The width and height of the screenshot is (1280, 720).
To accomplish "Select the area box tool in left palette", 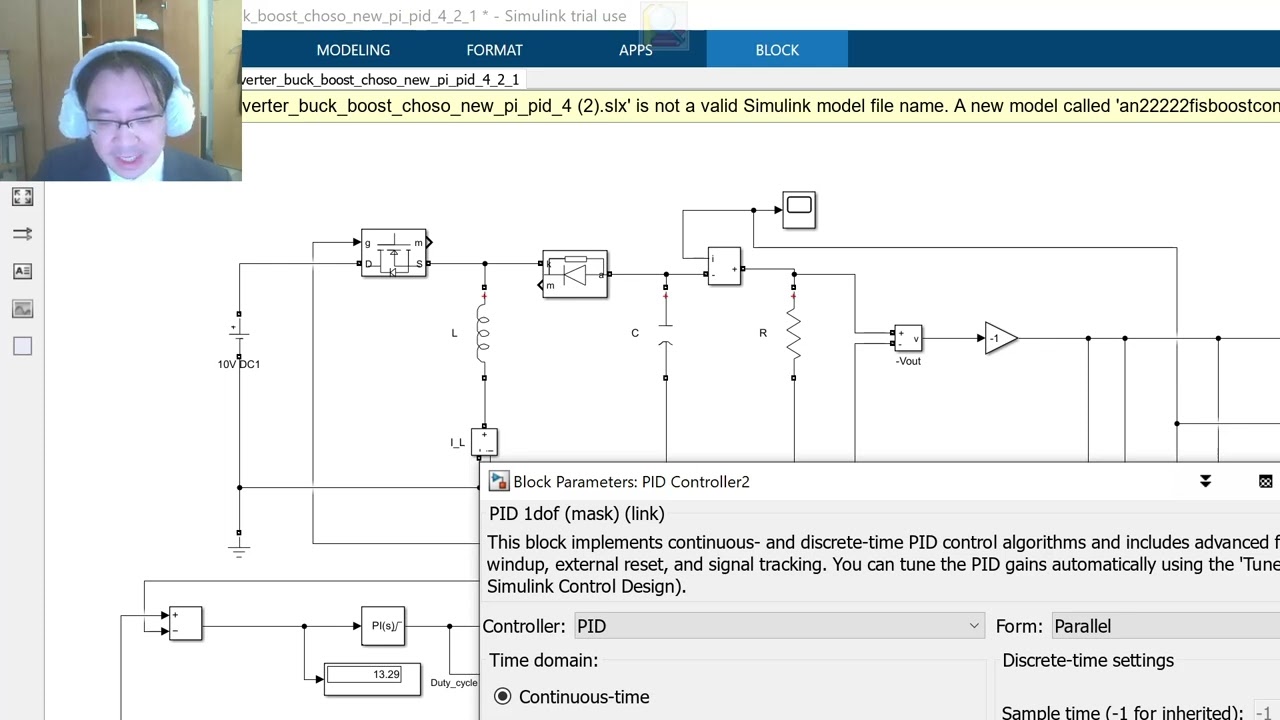I will [x=22, y=346].
